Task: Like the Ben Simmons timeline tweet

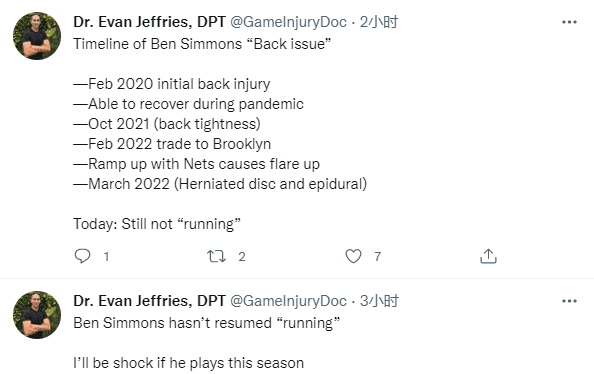Action: (353, 256)
